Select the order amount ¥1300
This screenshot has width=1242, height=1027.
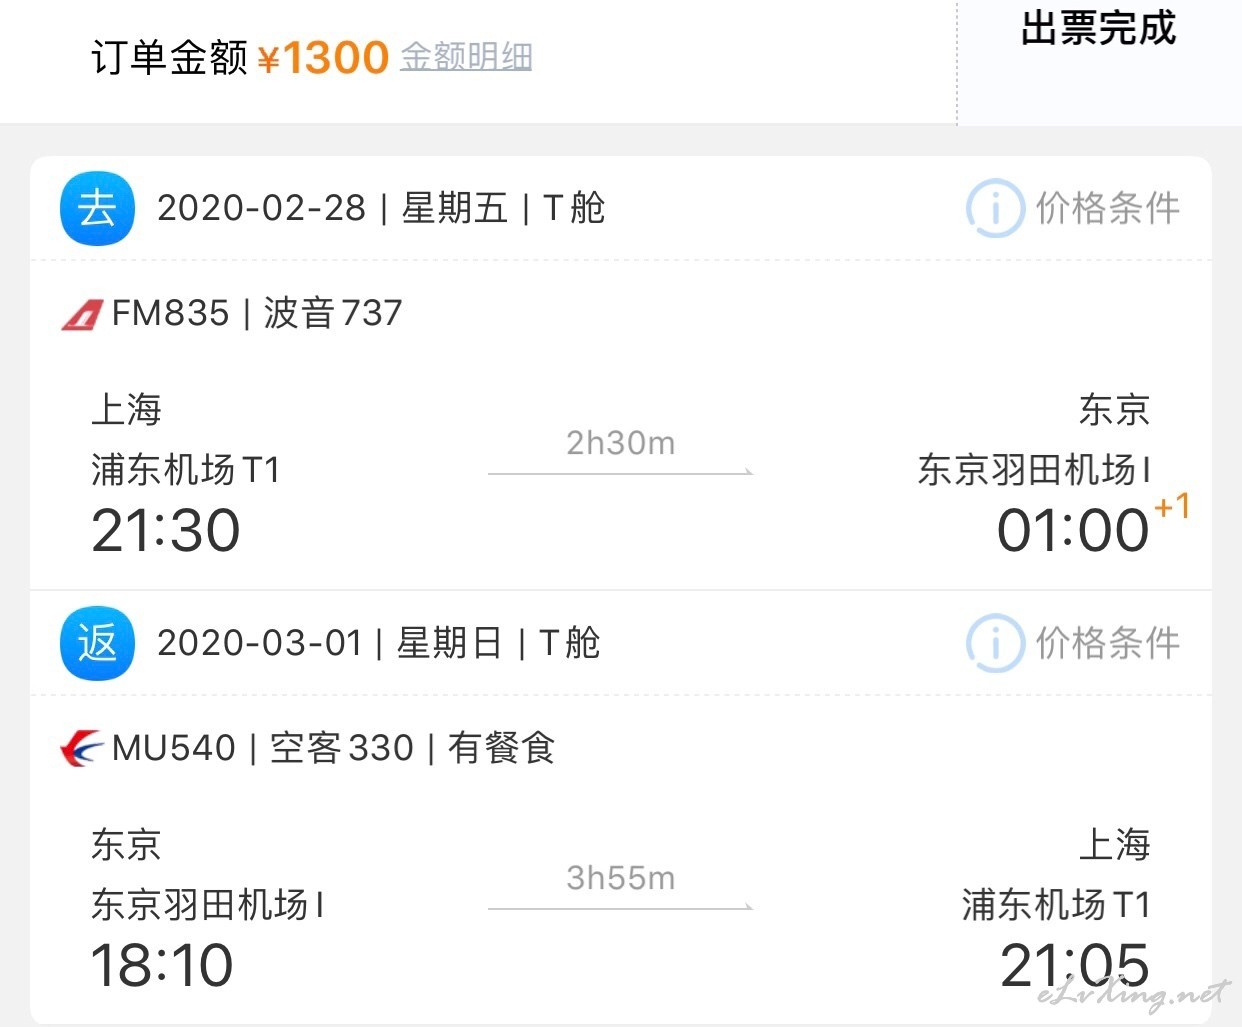click(x=323, y=58)
